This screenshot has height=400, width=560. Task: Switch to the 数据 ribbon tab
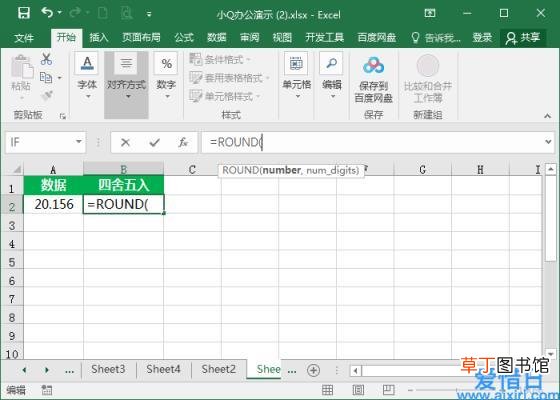[x=216, y=38]
